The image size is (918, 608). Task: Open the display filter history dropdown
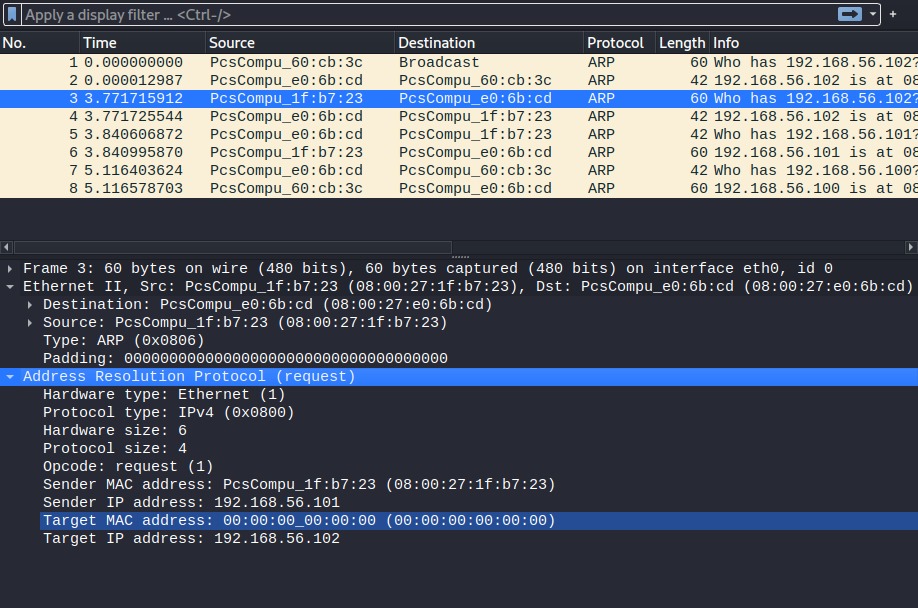tap(872, 14)
